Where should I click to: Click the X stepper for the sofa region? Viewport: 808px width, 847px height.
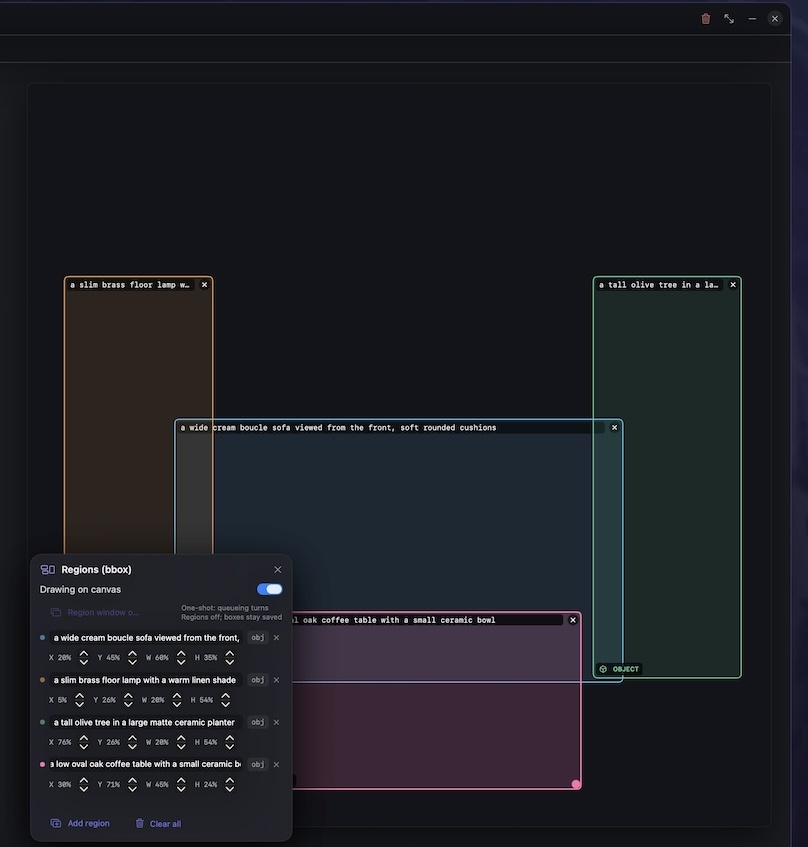[84, 657]
